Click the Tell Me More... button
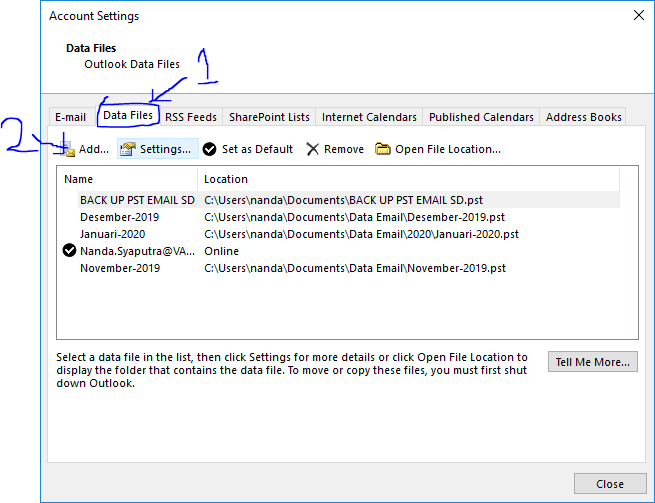Viewport: 655px width, 503px height. click(592, 362)
